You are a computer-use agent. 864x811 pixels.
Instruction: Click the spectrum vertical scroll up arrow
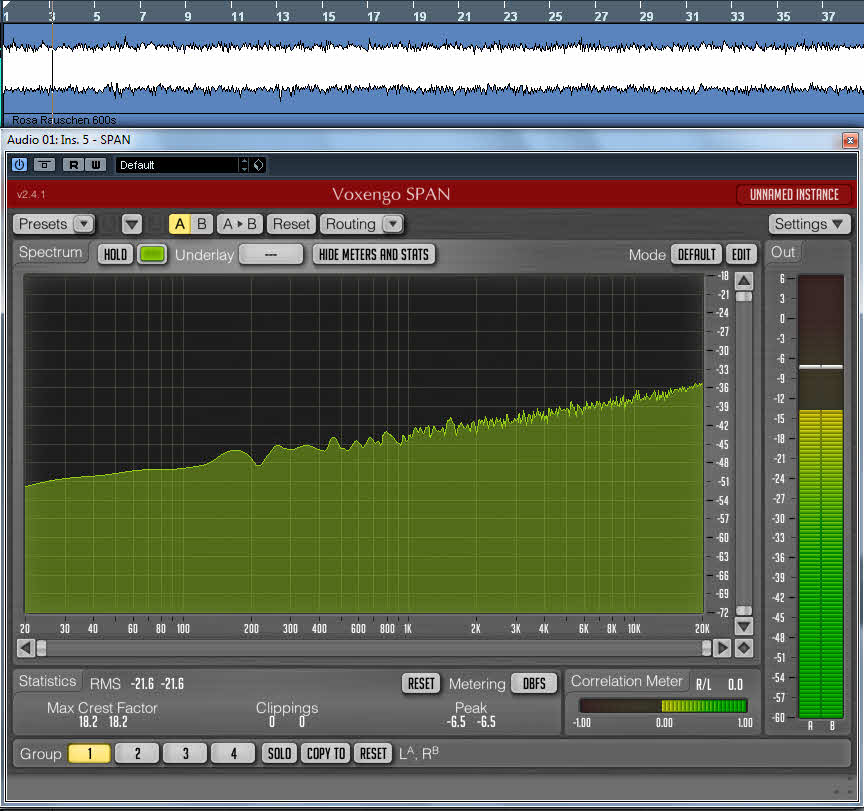tap(744, 281)
